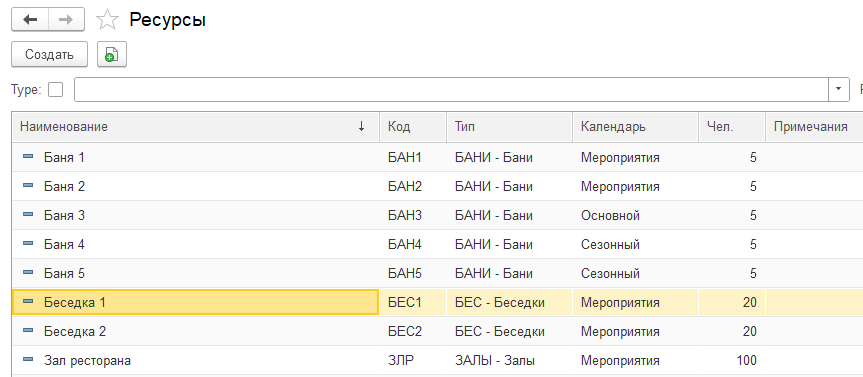Image resolution: width=863 pixels, height=377 pixels.
Task: Go back with the left arrow button
Action: [x=30, y=20]
